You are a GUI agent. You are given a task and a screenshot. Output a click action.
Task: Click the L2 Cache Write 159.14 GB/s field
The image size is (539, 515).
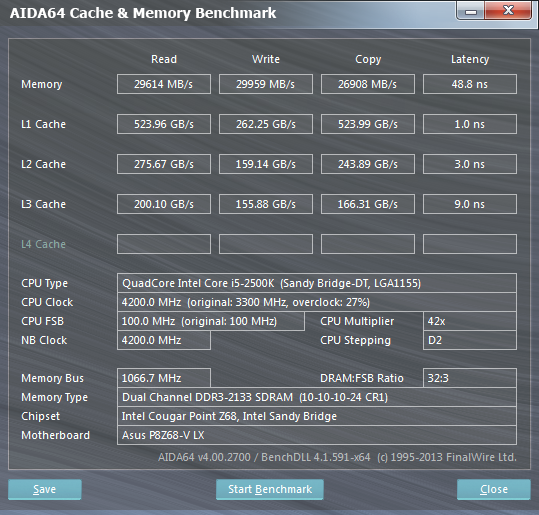266,164
